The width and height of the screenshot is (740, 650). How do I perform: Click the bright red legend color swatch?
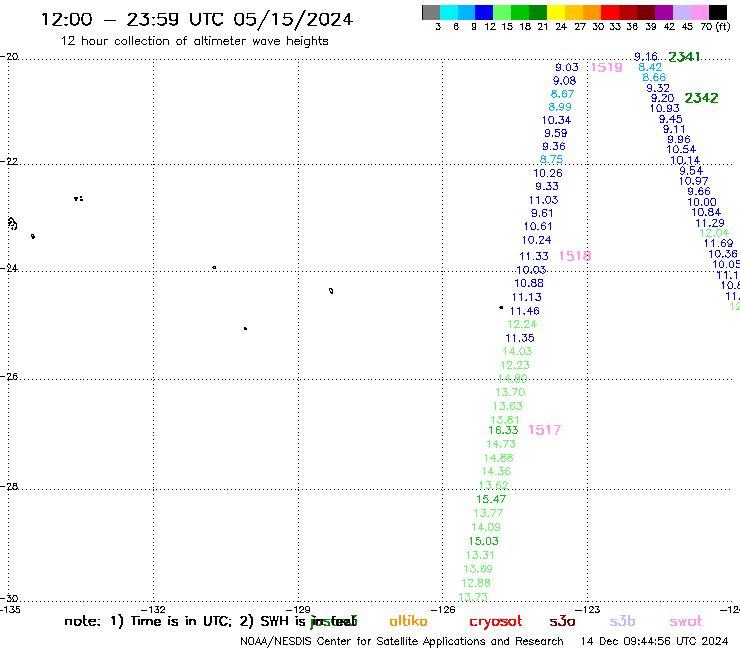(610, 12)
